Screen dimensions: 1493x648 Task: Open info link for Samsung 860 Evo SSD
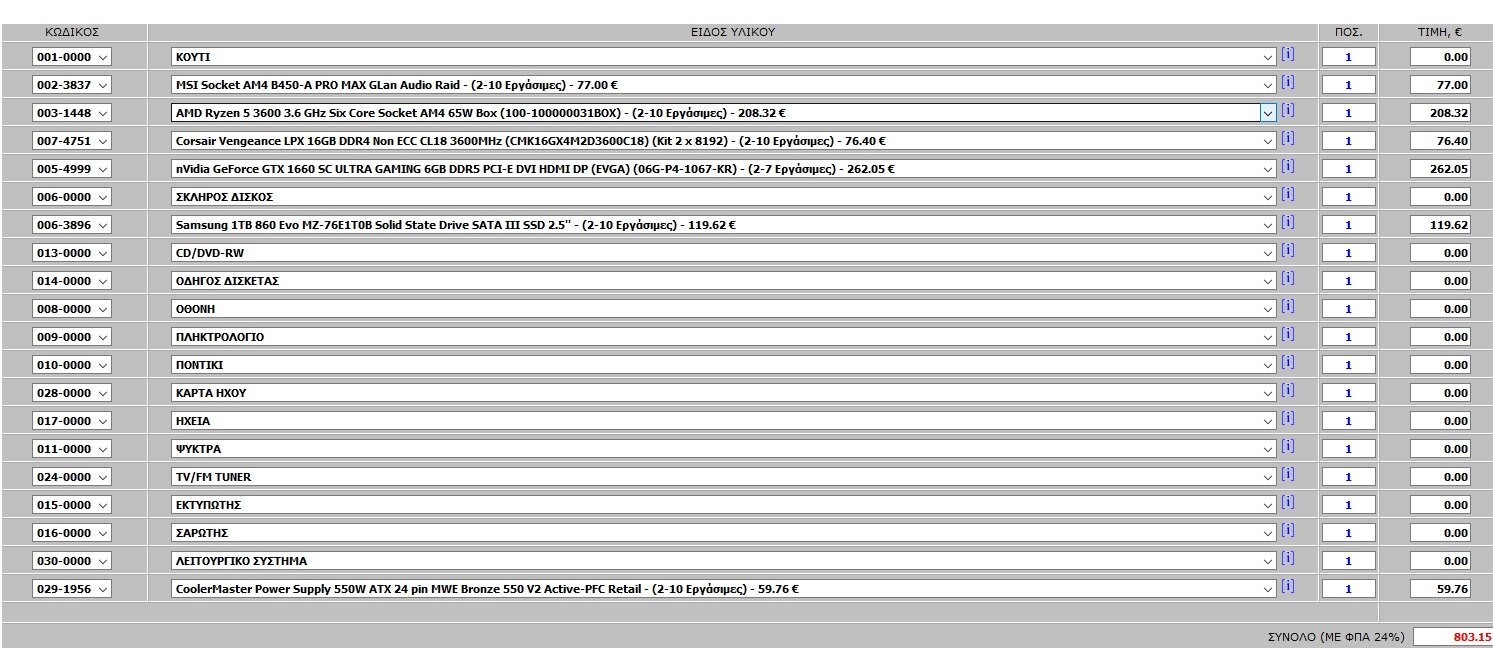pyautogui.click(x=1288, y=223)
